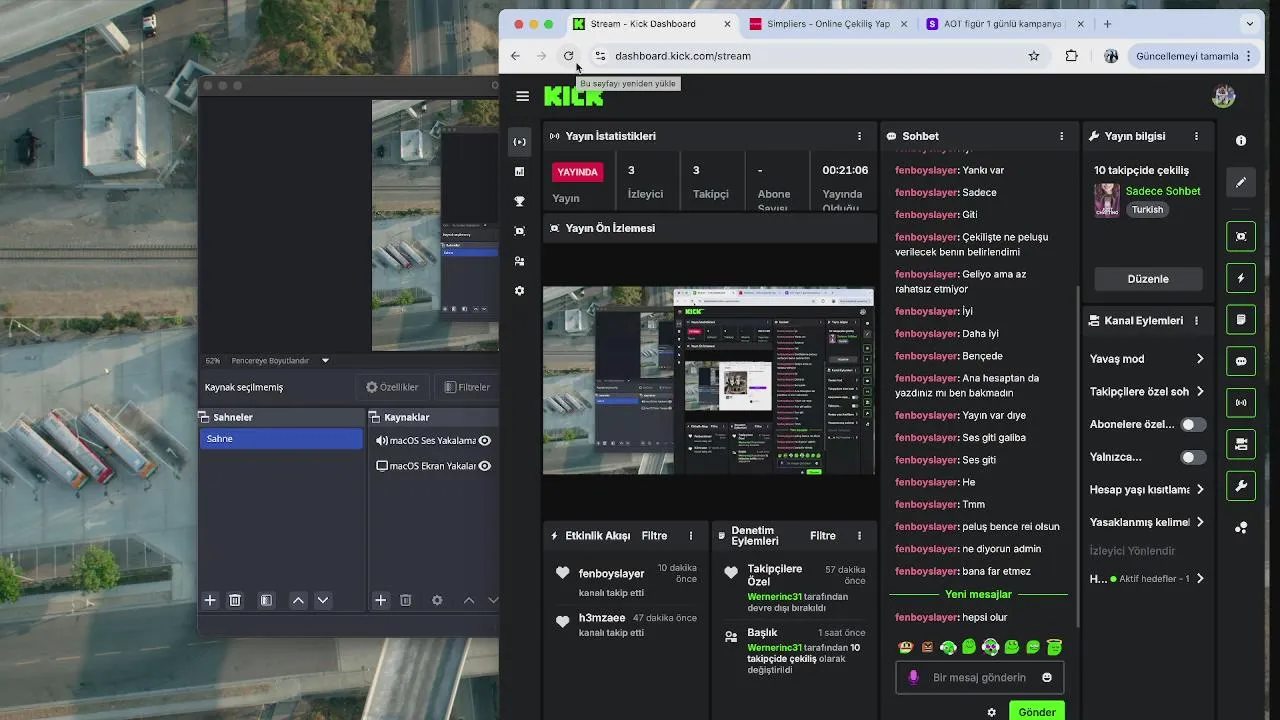Open the clips capture icon in left sidebar
1280x720 pixels.
(519, 231)
